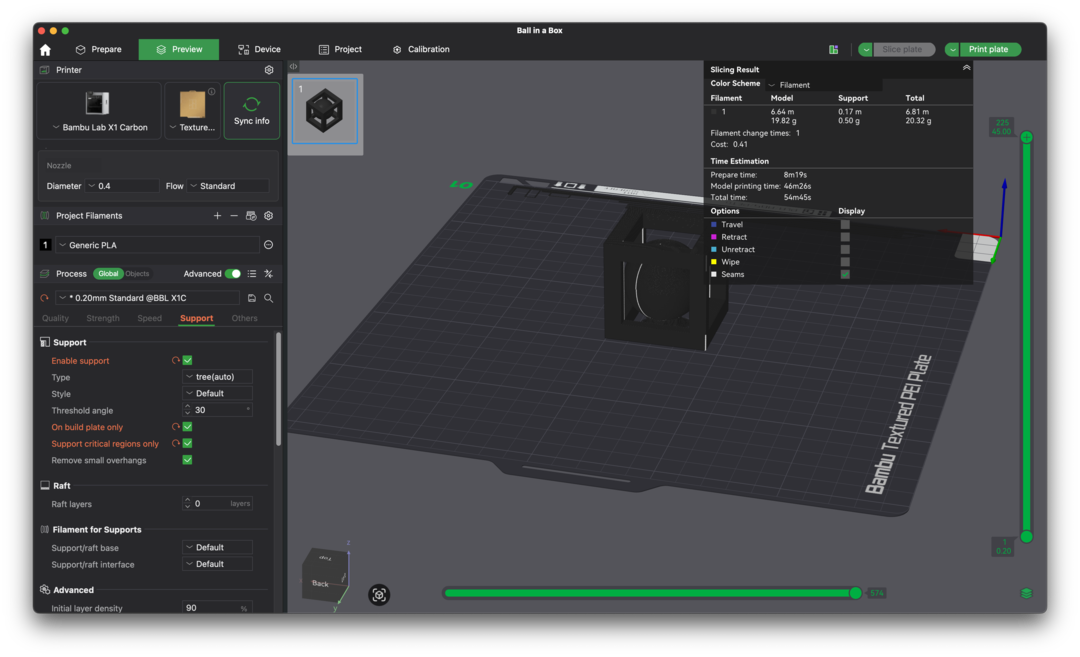Image resolution: width=1080 pixels, height=657 pixels.
Task: Switch to the Device tab
Action: (259, 50)
